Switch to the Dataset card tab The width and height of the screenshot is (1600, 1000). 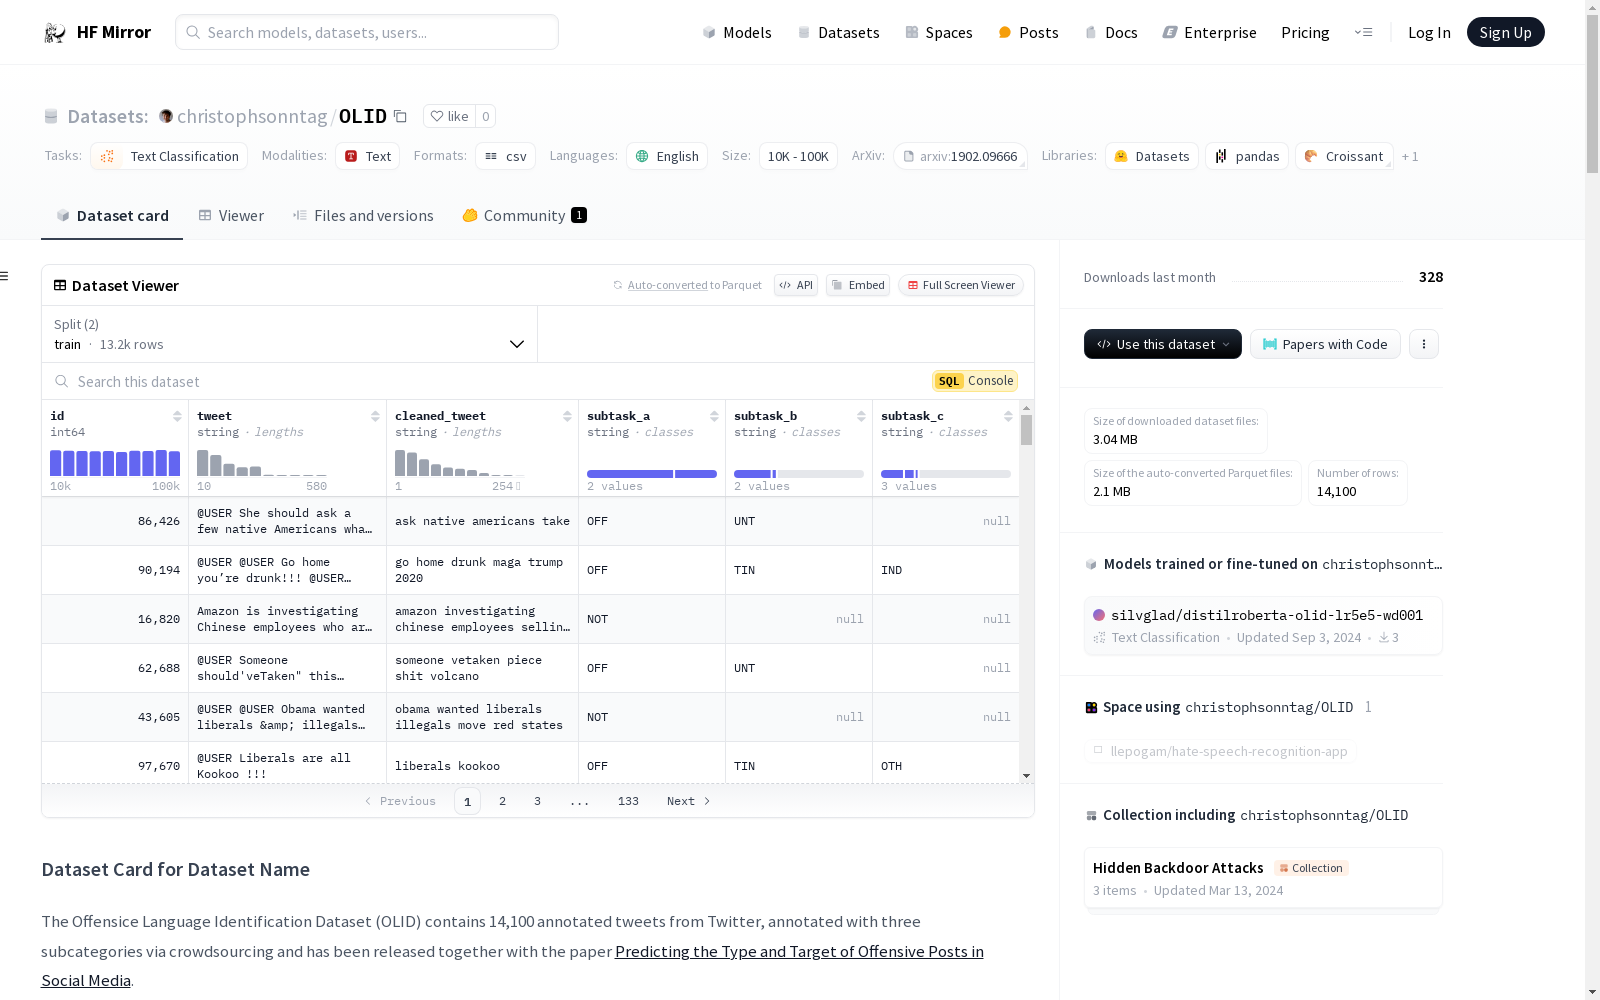click(x=112, y=215)
